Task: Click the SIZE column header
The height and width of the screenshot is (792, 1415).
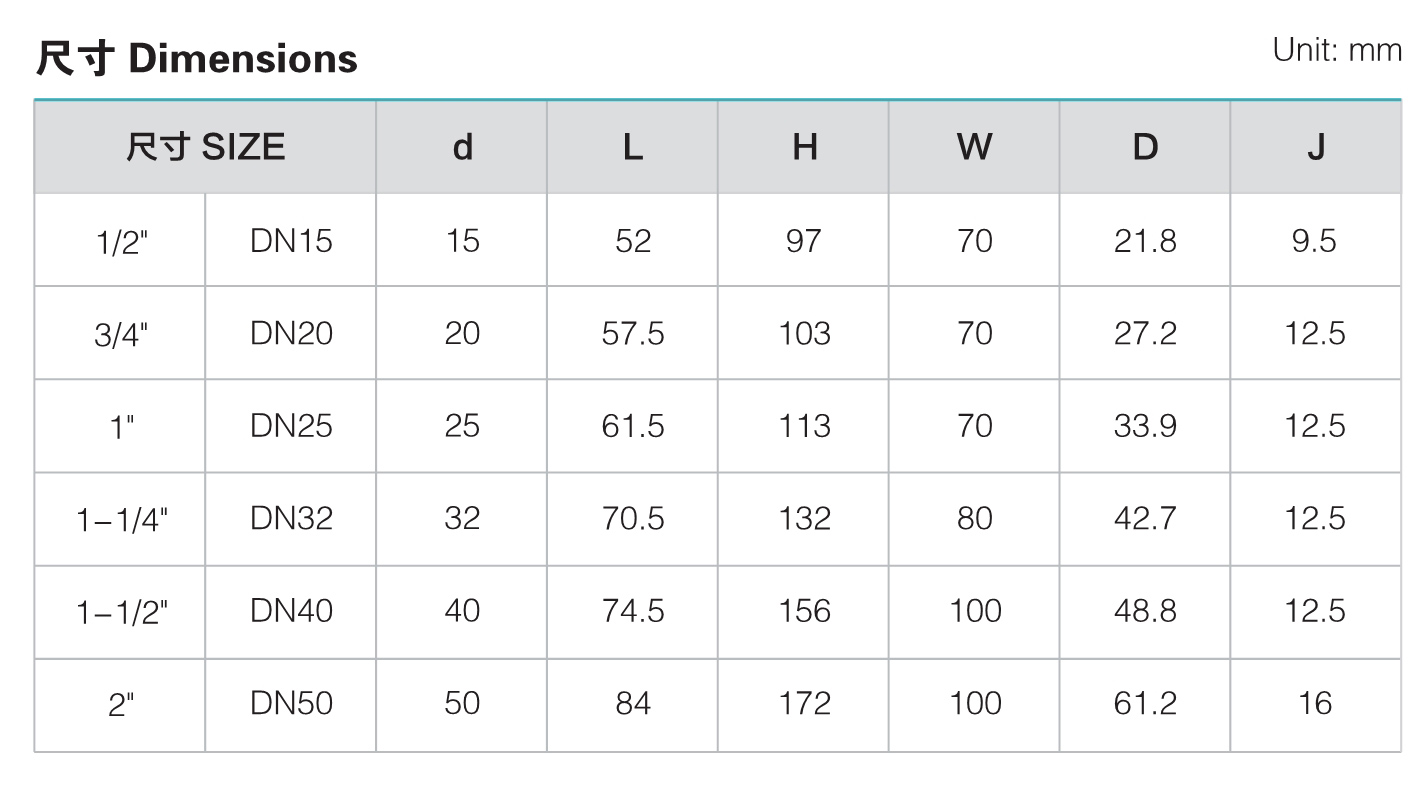Action: (x=205, y=147)
